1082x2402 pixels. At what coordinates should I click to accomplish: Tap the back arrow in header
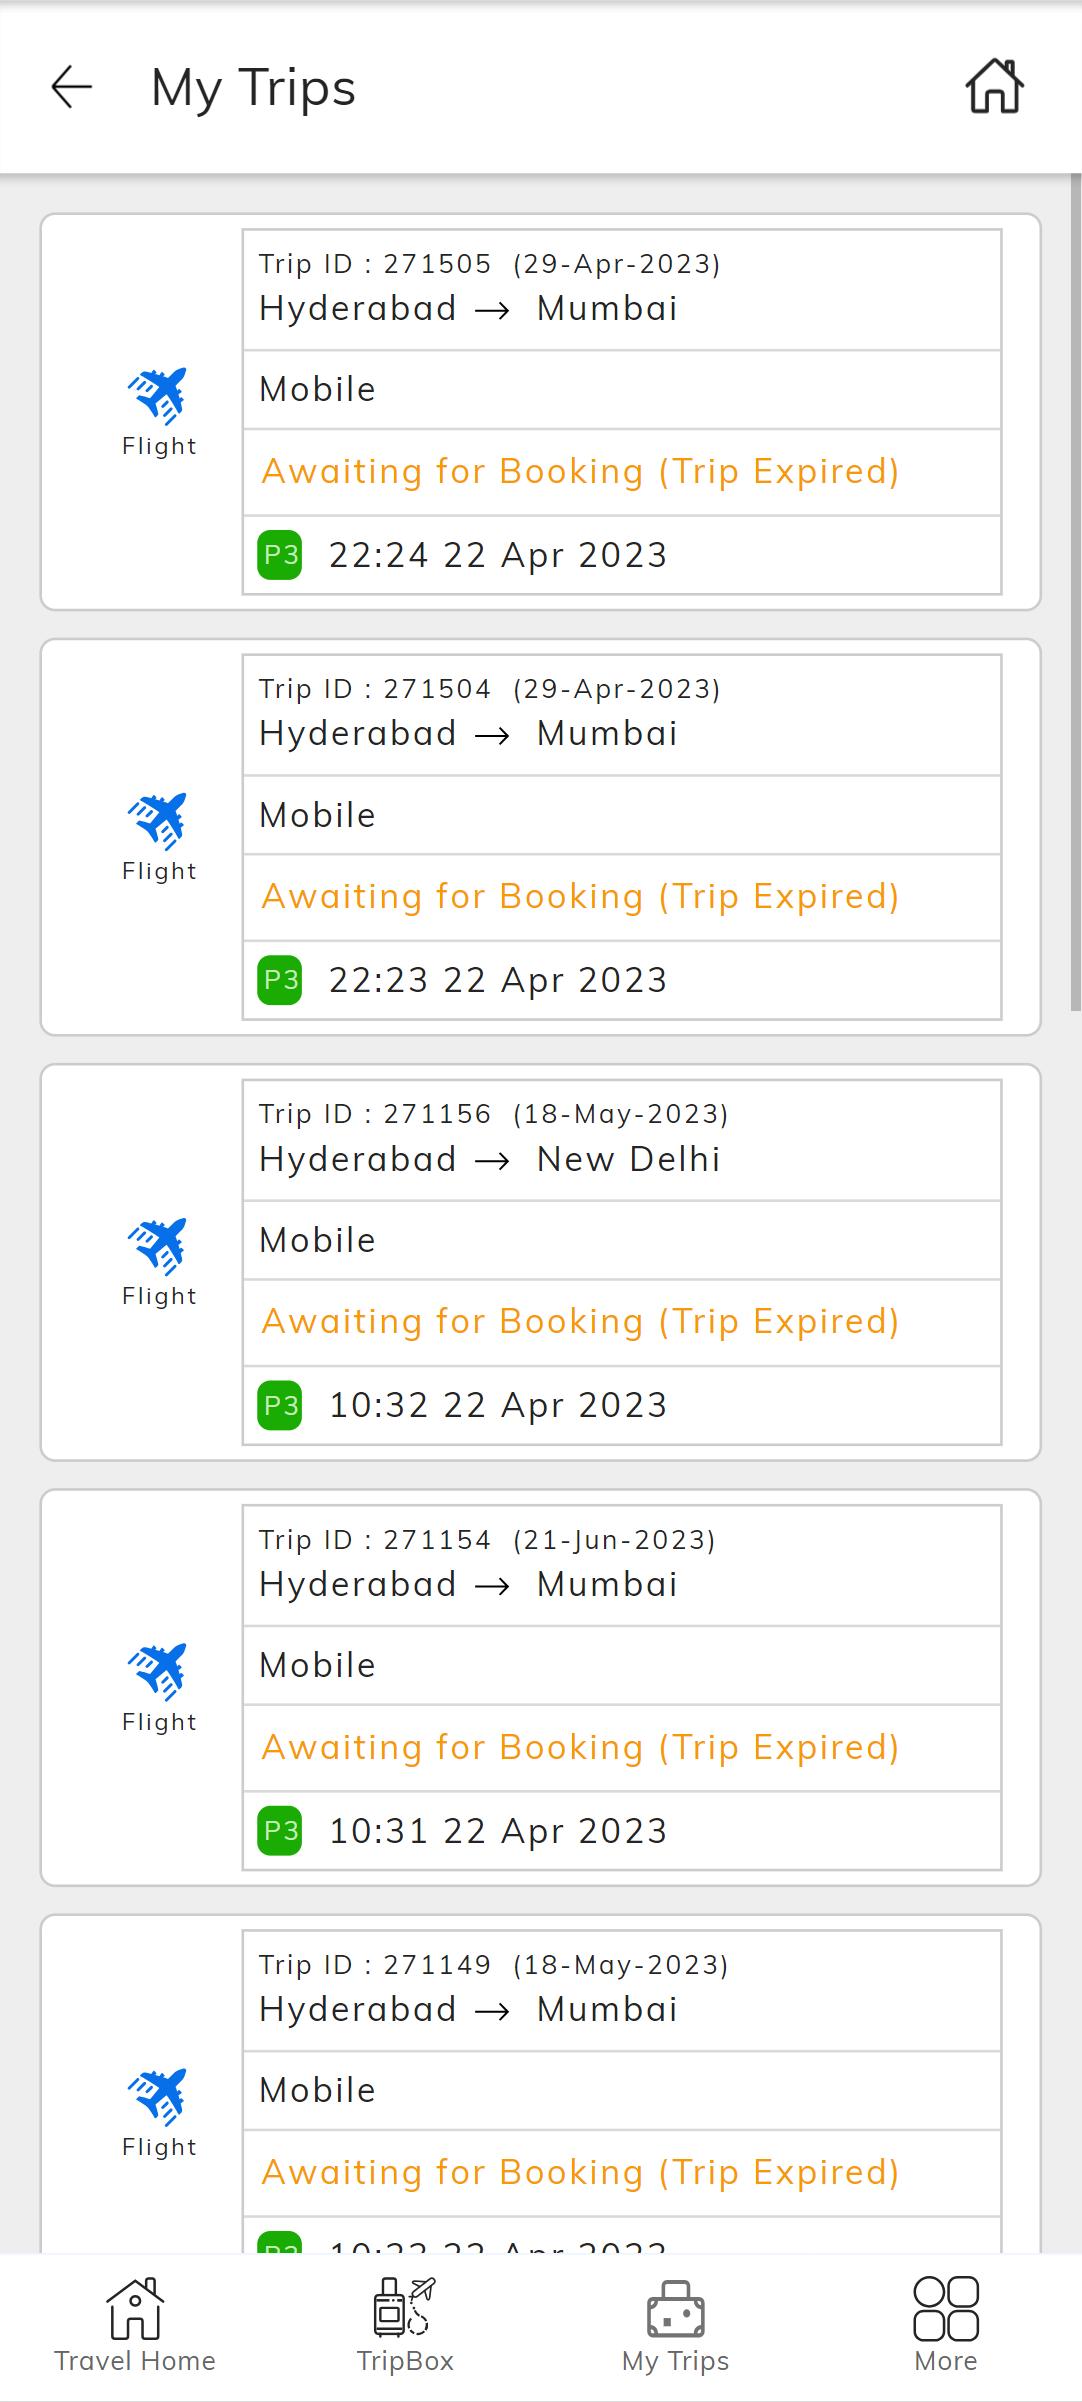72,87
